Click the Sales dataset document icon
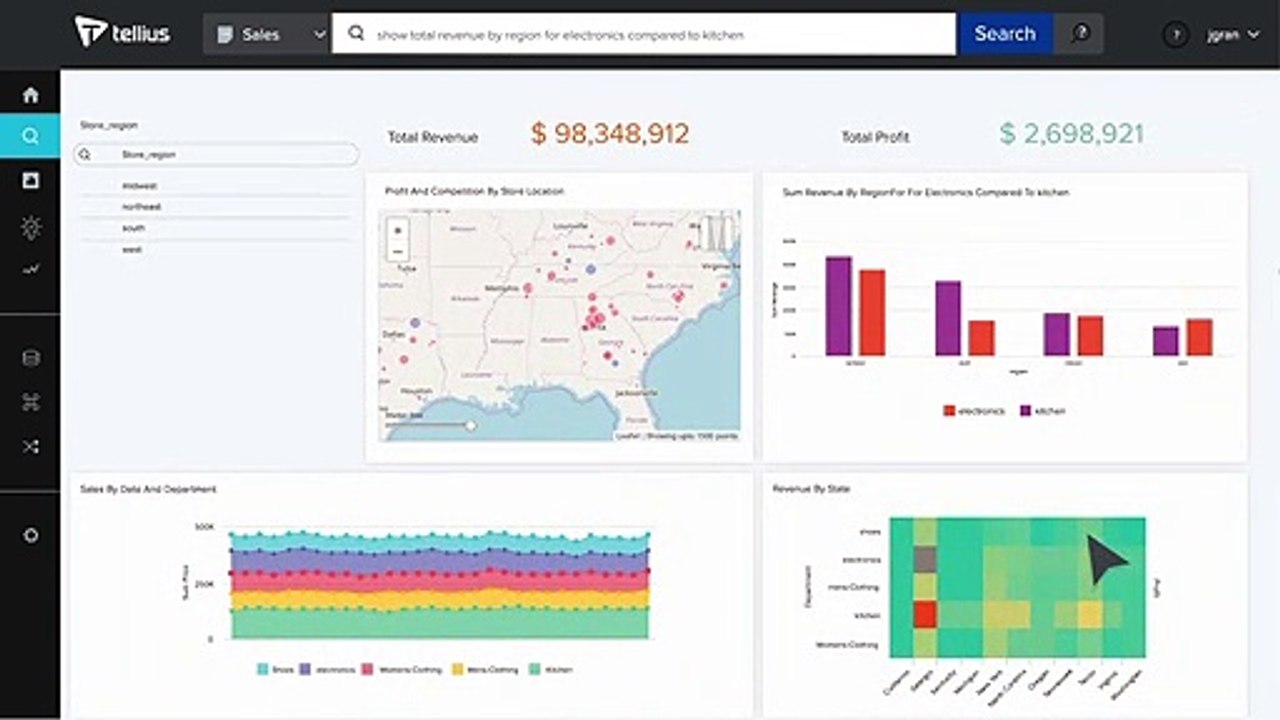 click(x=224, y=34)
